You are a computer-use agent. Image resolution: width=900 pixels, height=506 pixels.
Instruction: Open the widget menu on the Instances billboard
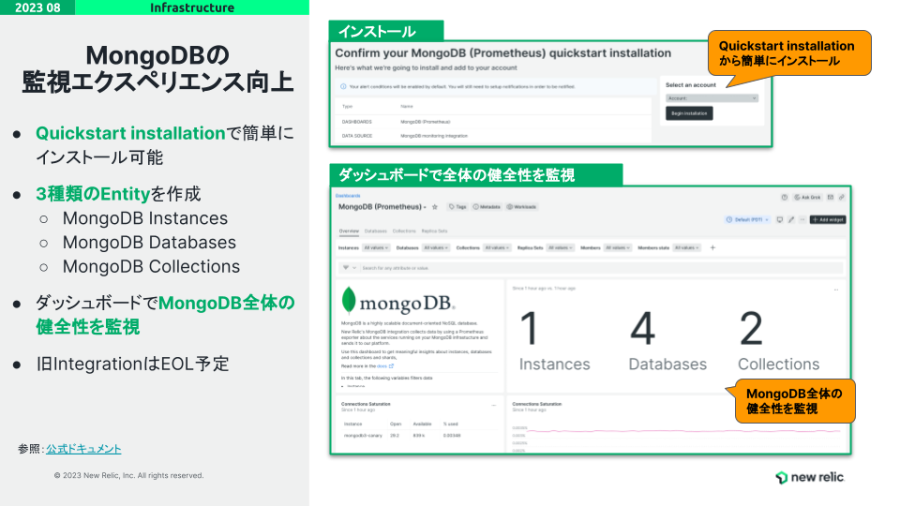click(x=836, y=290)
